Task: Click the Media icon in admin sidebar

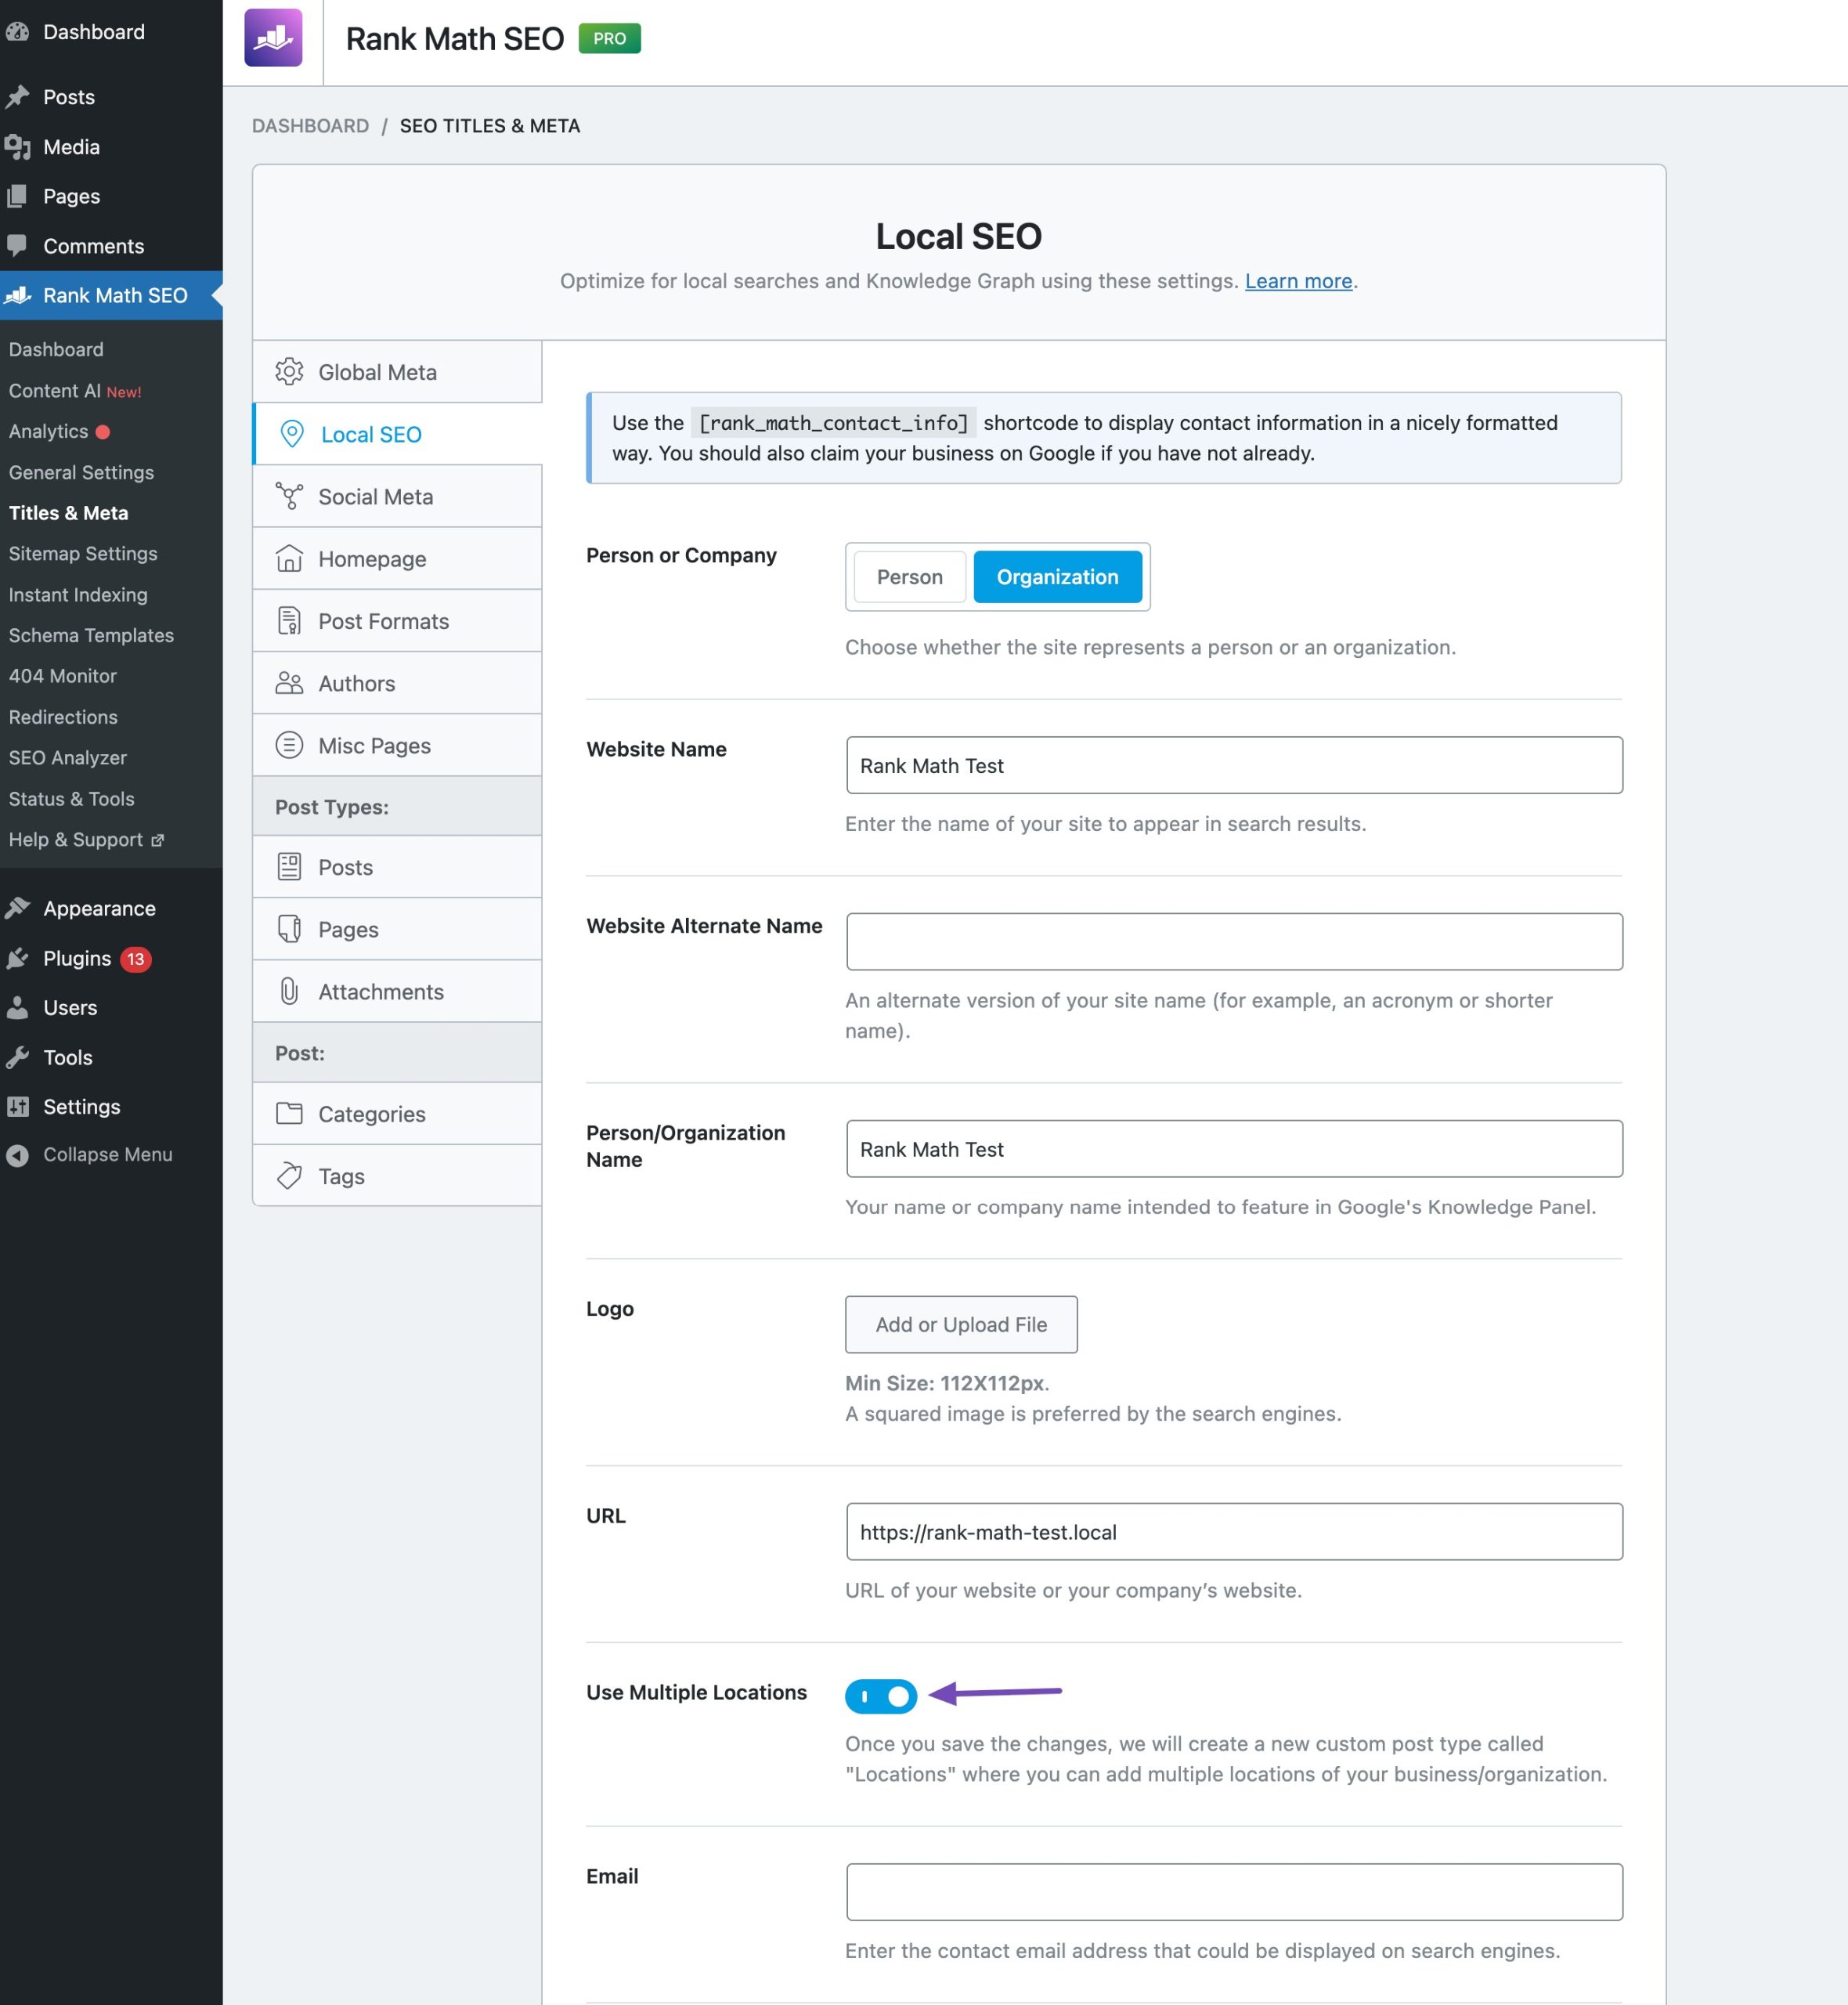Action: coord(17,147)
